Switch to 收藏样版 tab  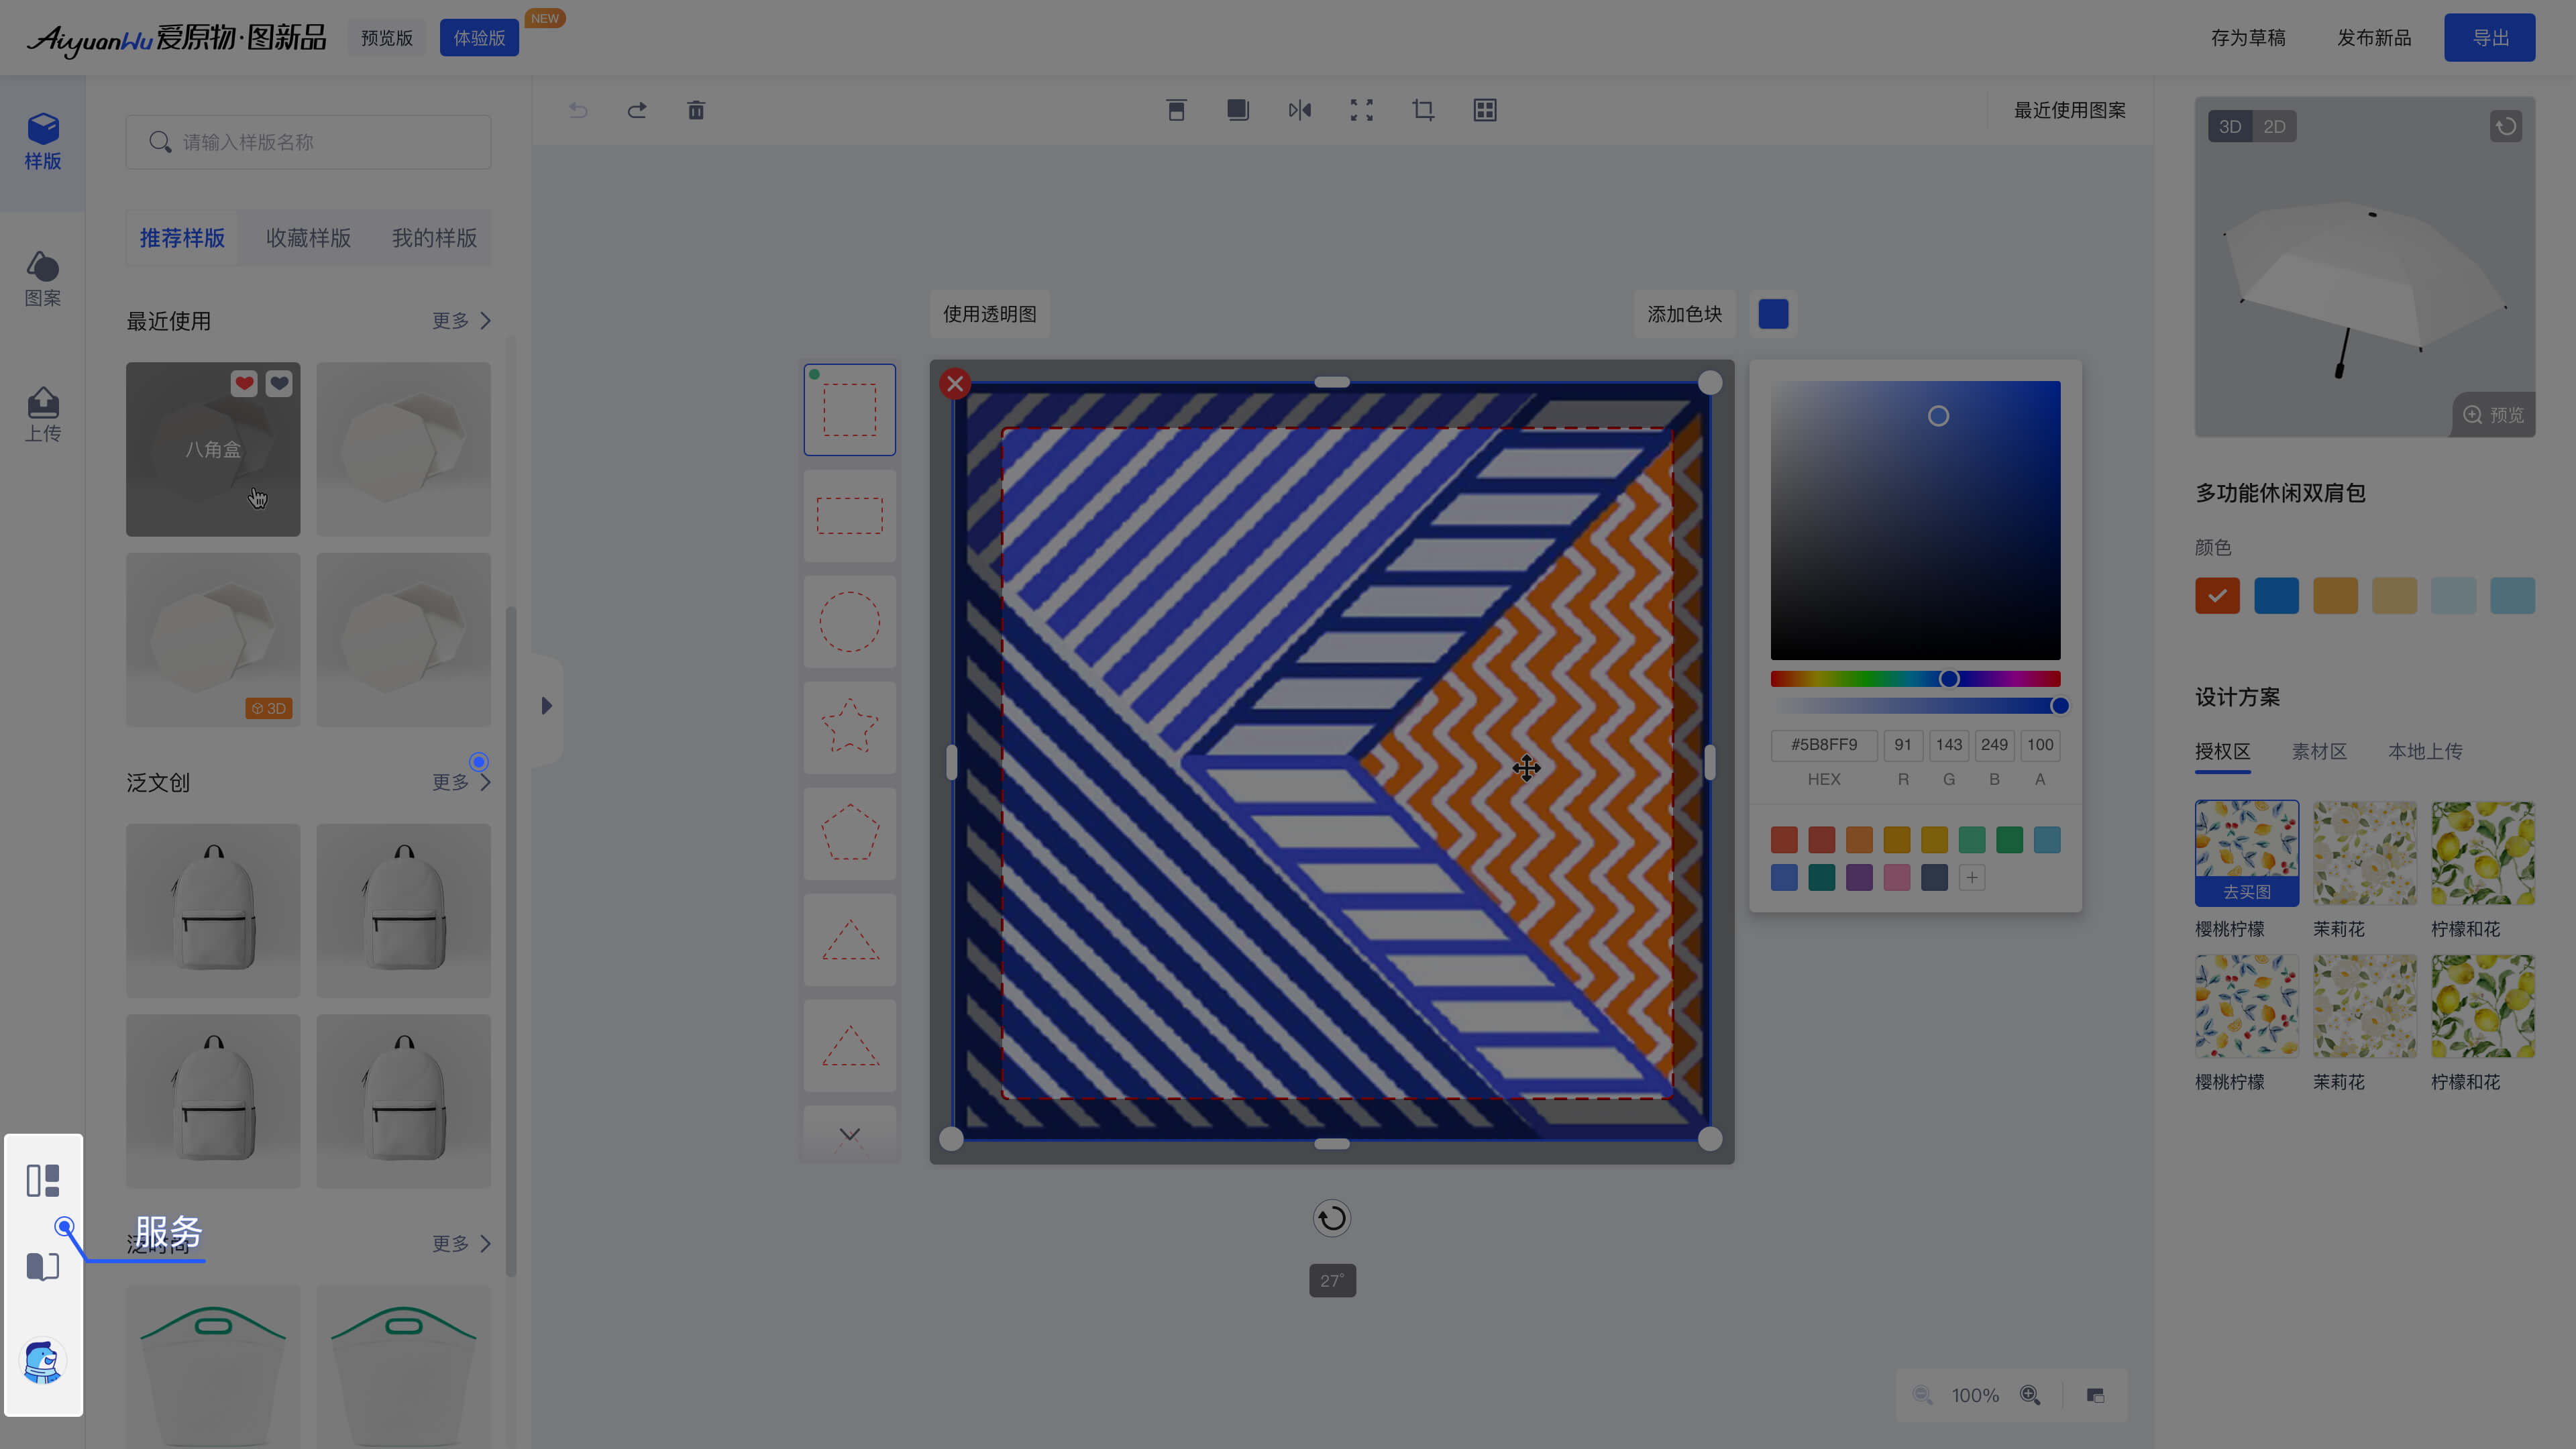[308, 238]
